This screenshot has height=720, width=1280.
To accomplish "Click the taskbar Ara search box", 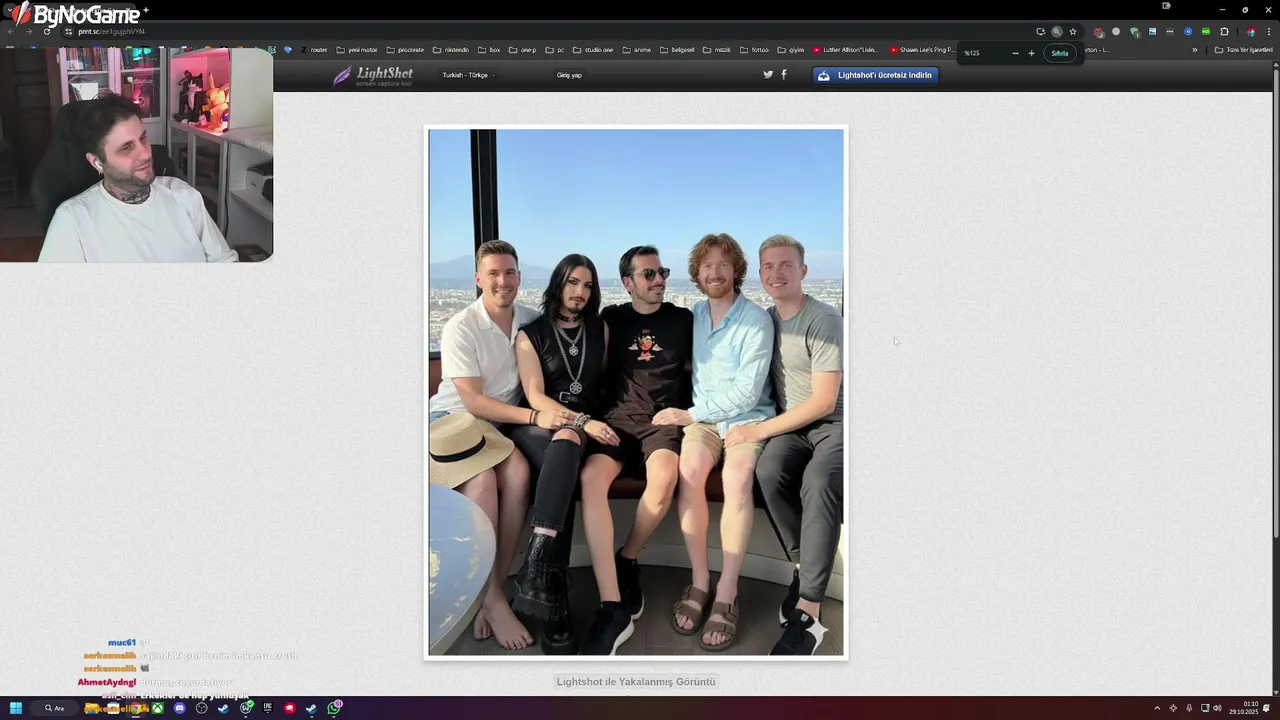I will point(55,708).
